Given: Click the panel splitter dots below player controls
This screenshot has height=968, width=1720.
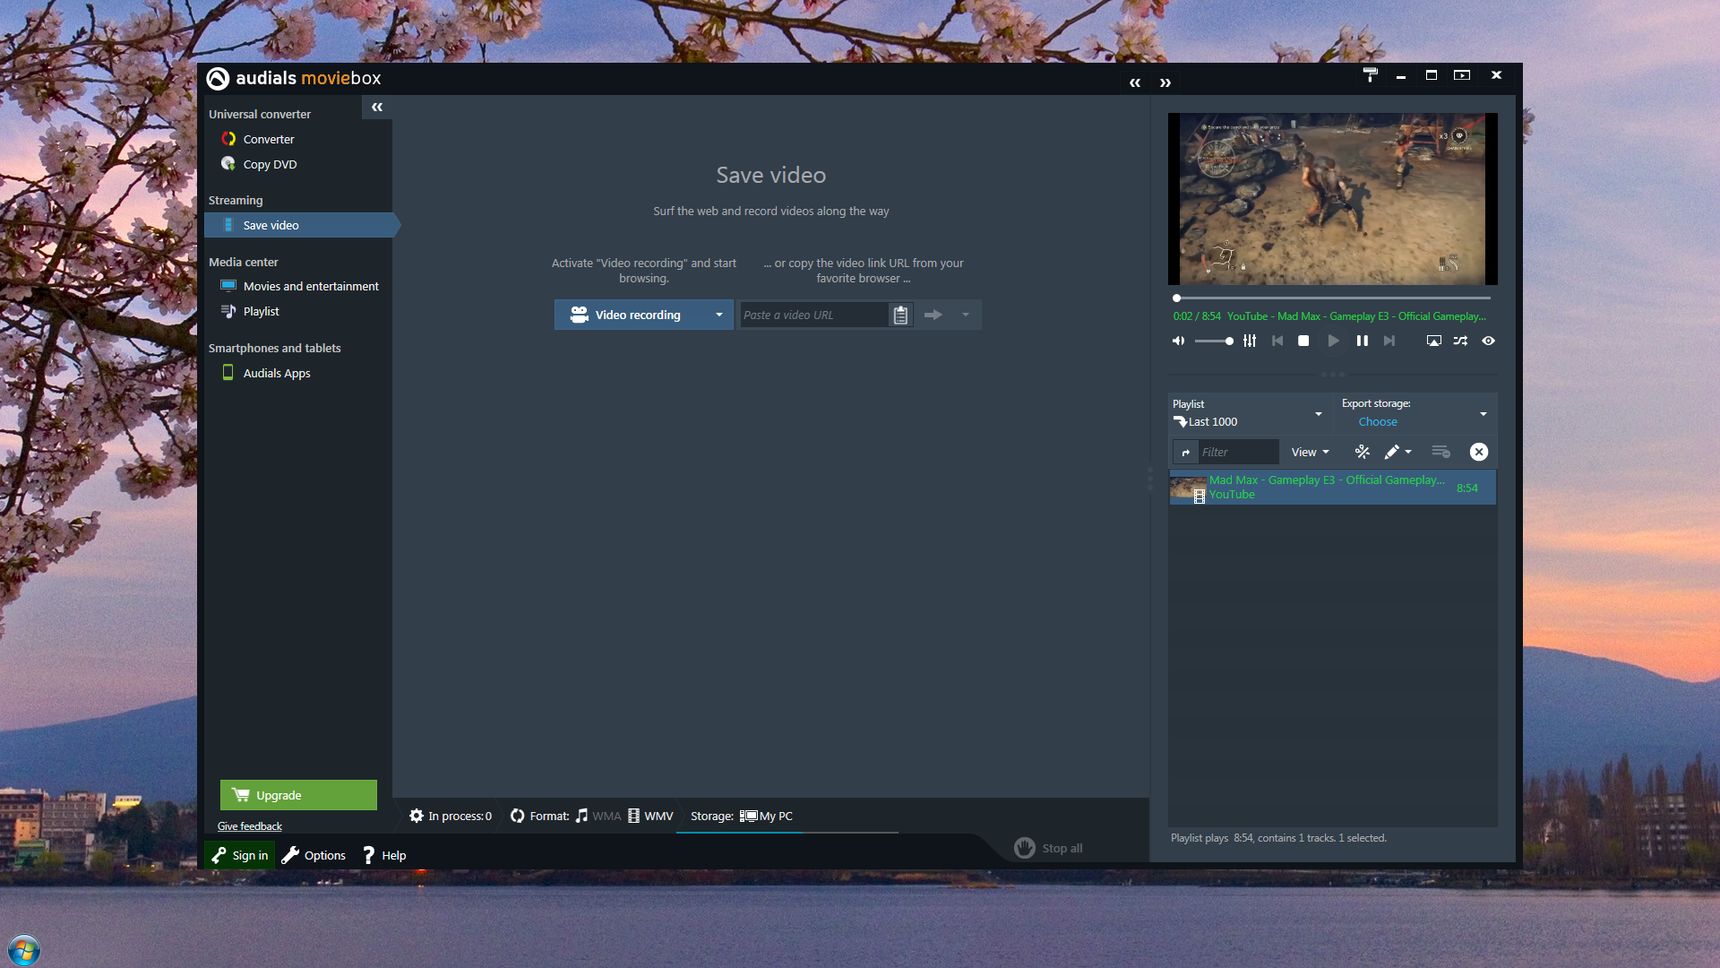Looking at the screenshot, I should coord(1332,374).
